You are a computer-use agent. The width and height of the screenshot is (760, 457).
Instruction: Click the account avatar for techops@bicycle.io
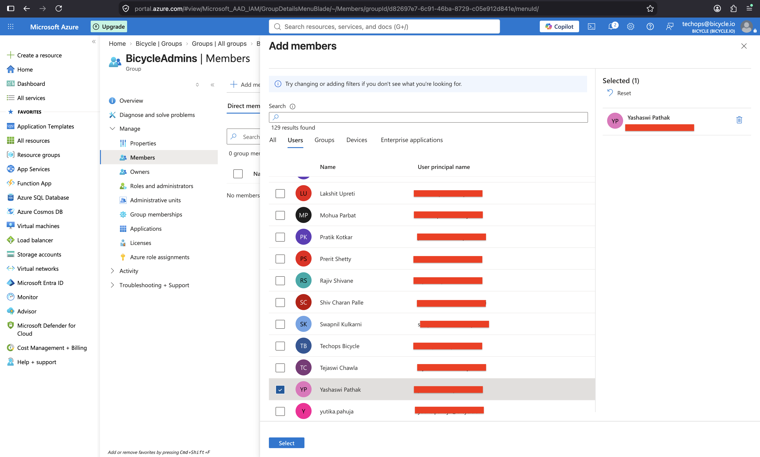[x=747, y=27]
